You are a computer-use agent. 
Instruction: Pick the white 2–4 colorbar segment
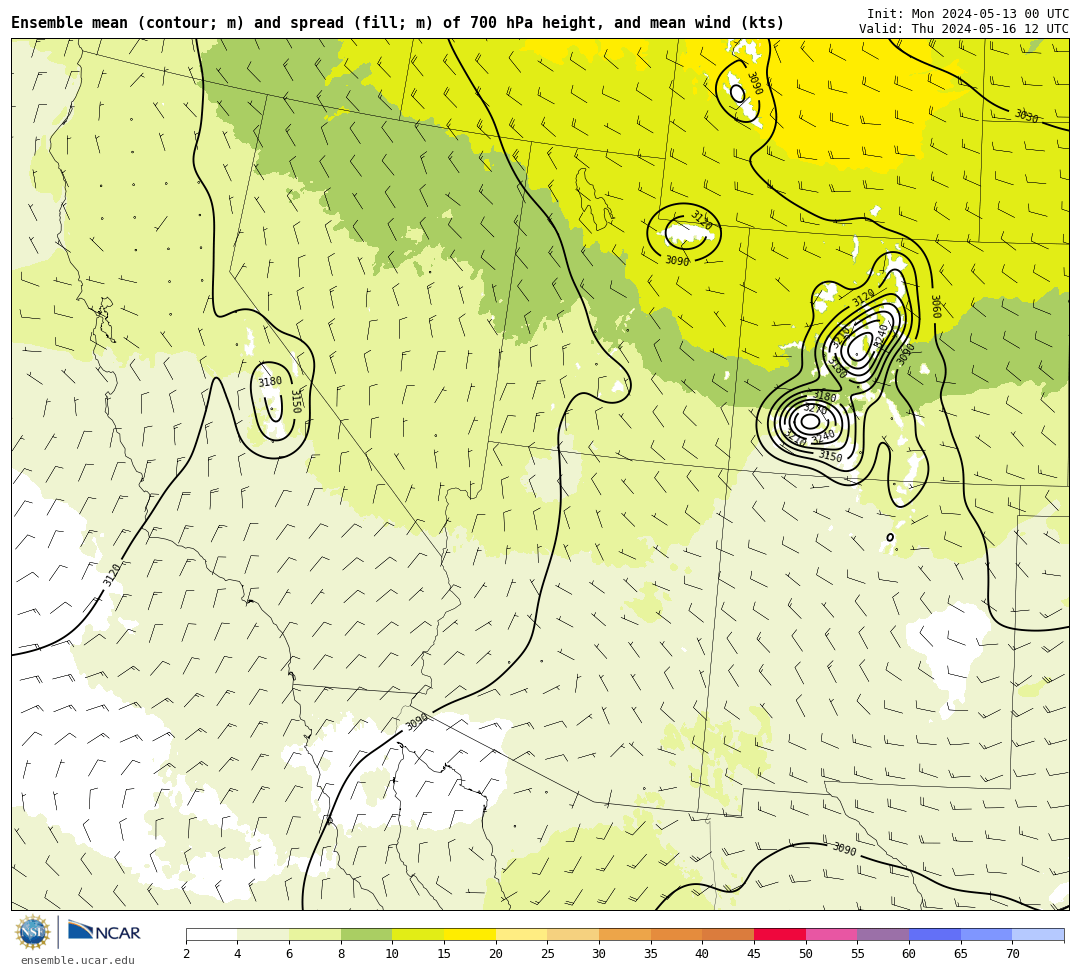211,934
